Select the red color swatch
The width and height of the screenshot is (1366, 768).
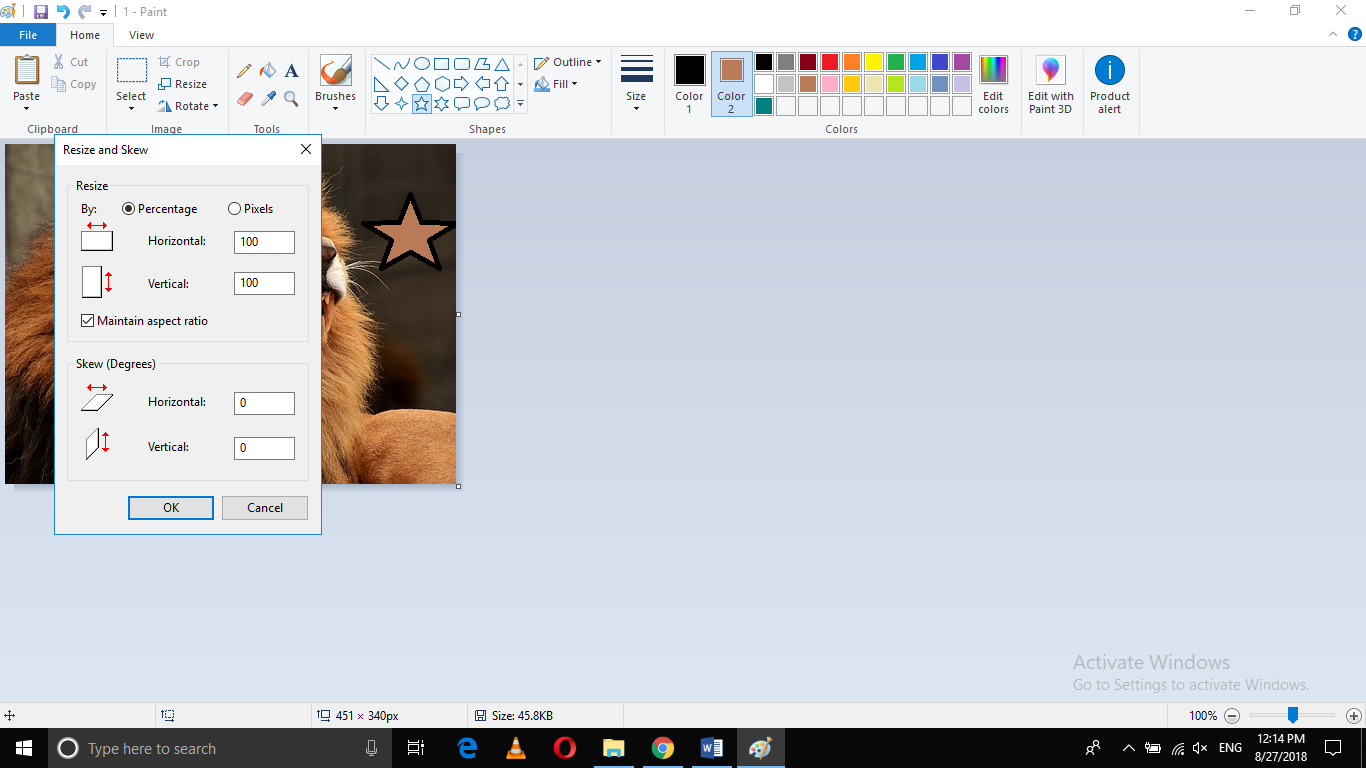point(829,61)
